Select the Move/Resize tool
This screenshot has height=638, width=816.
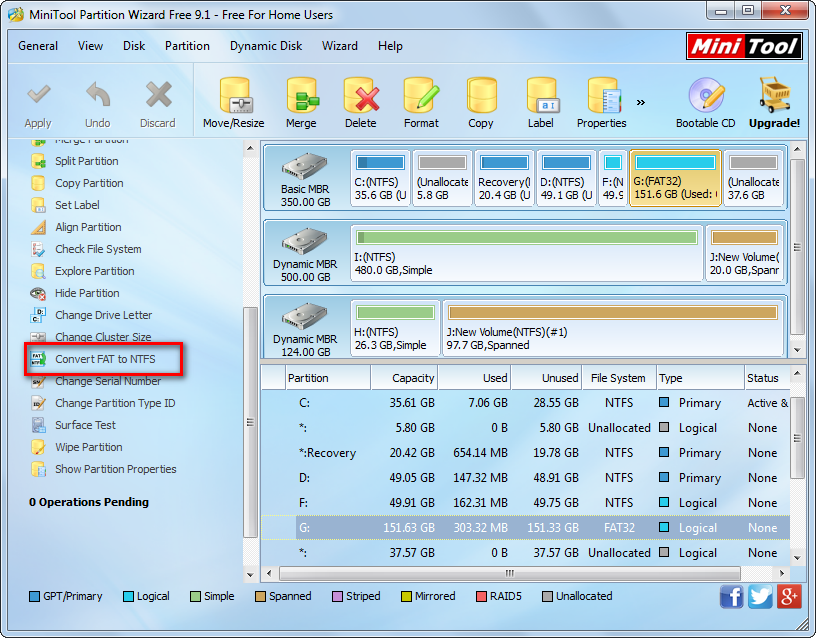point(234,103)
